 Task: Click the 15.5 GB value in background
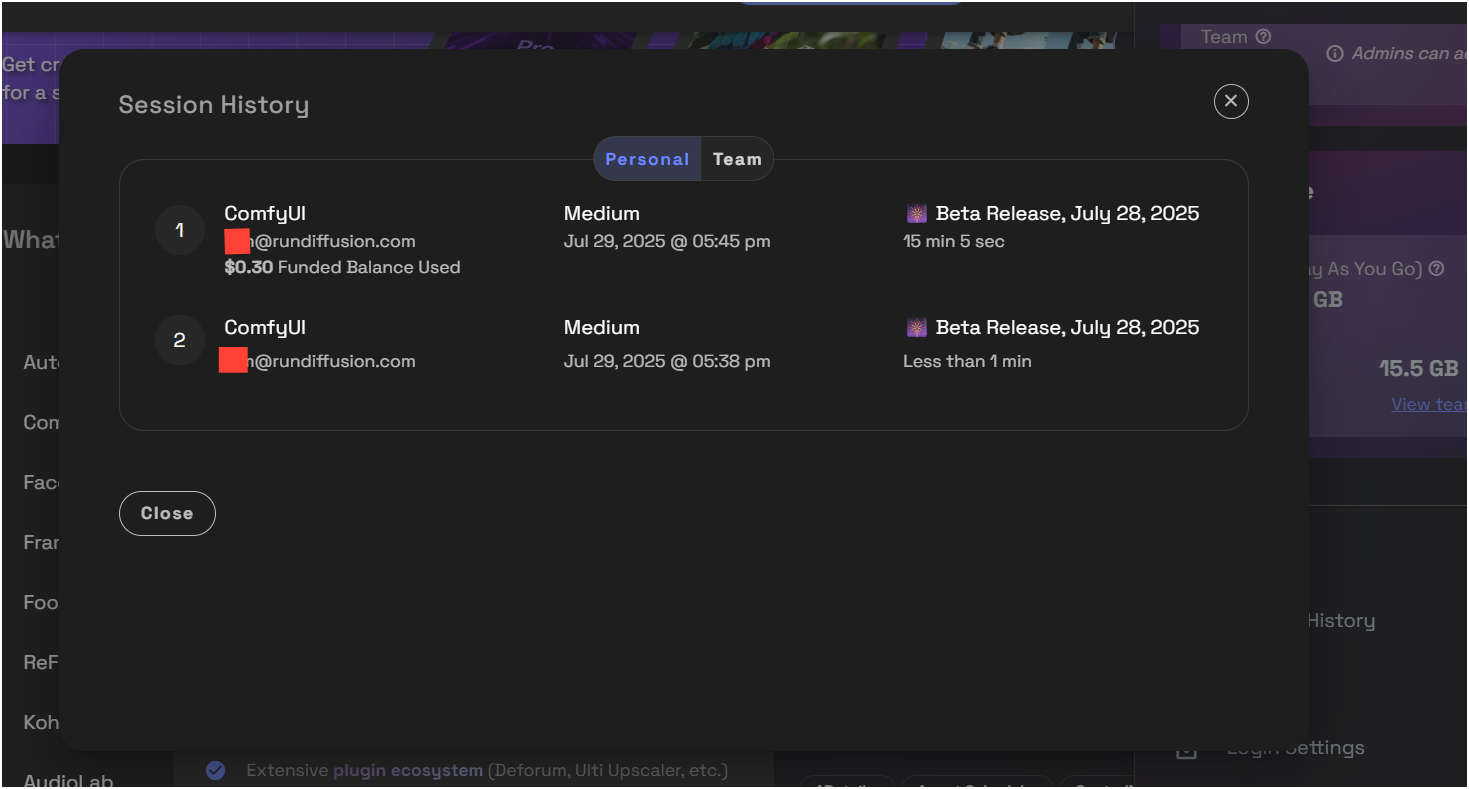coord(1418,368)
